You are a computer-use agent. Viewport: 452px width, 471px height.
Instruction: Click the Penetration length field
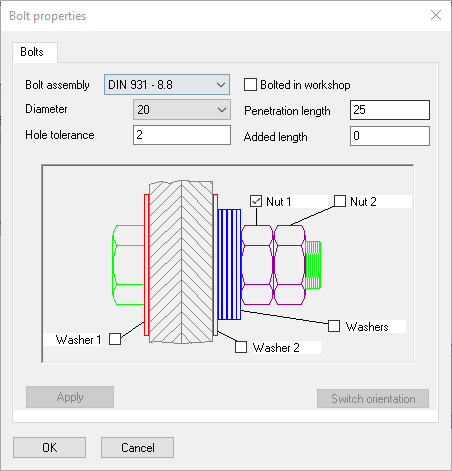click(x=390, y=110)
